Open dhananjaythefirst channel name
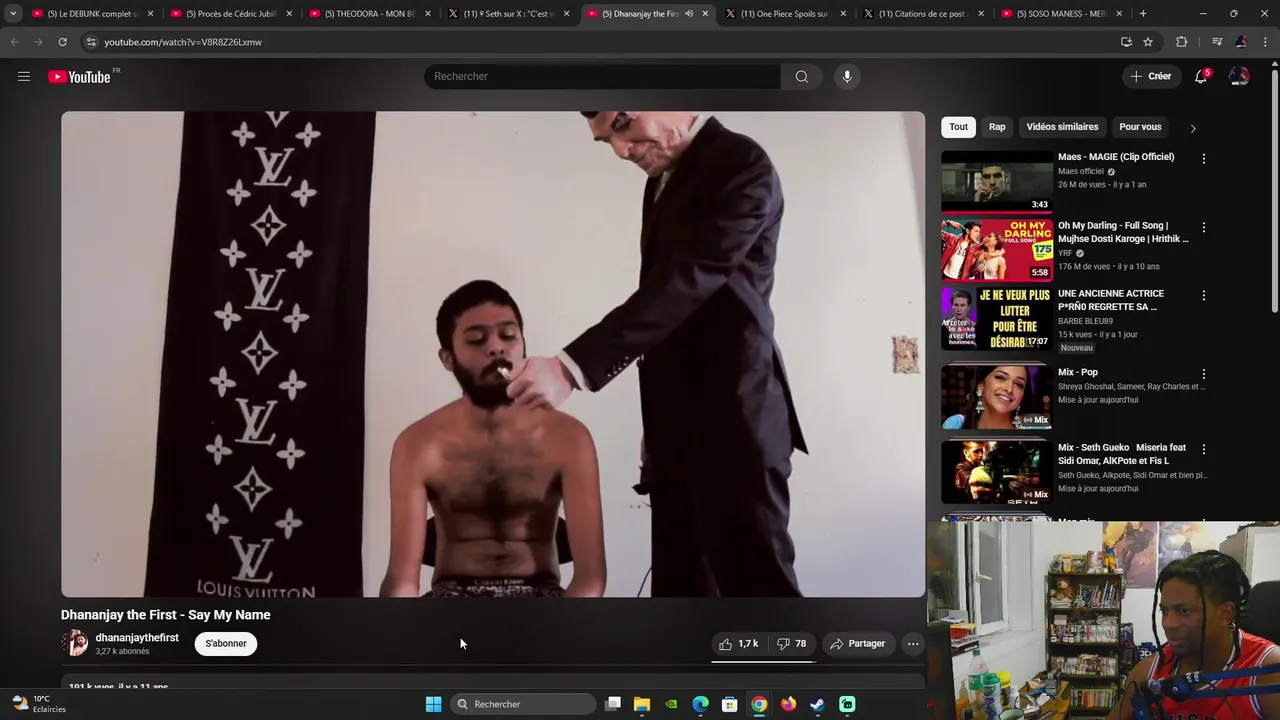The height and width of the screenshot is (720, 1280). 137,638
